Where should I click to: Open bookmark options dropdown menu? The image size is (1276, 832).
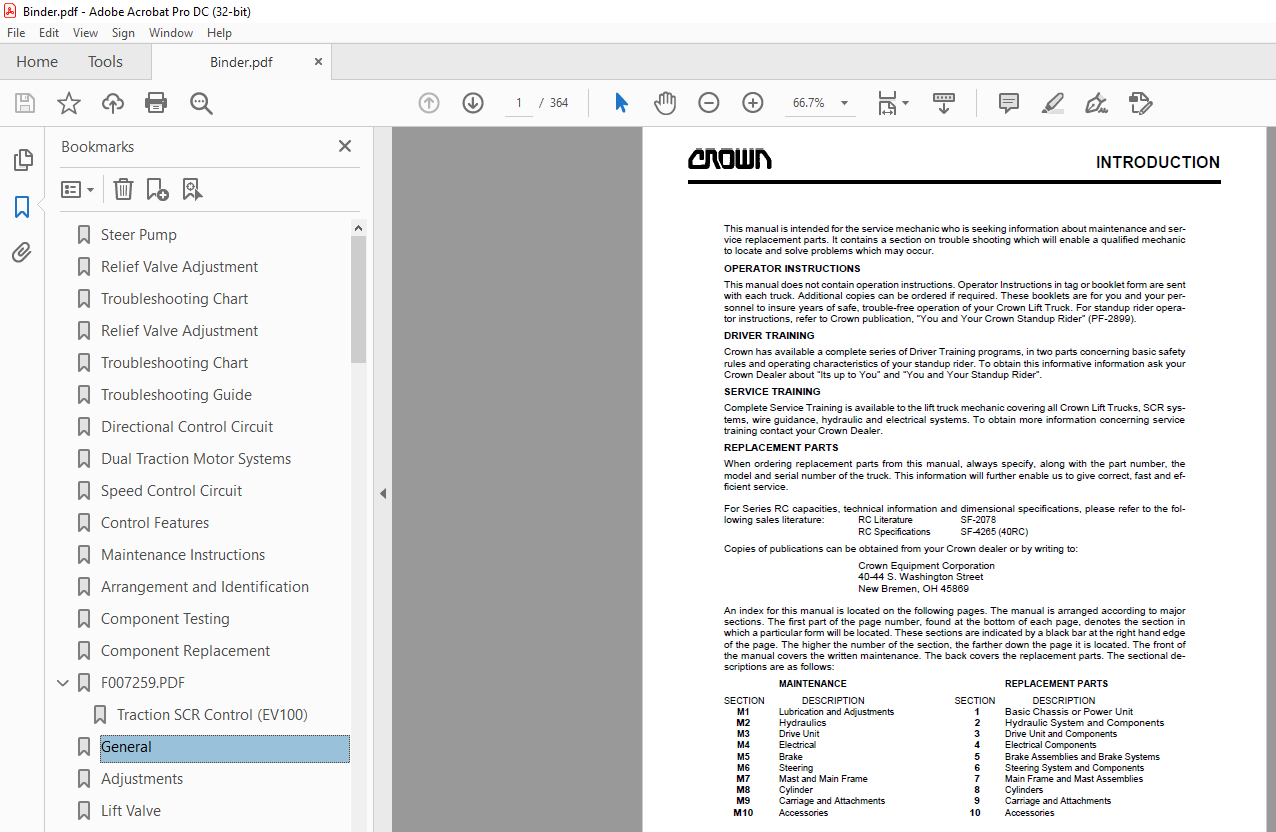[x=77, y=189]
